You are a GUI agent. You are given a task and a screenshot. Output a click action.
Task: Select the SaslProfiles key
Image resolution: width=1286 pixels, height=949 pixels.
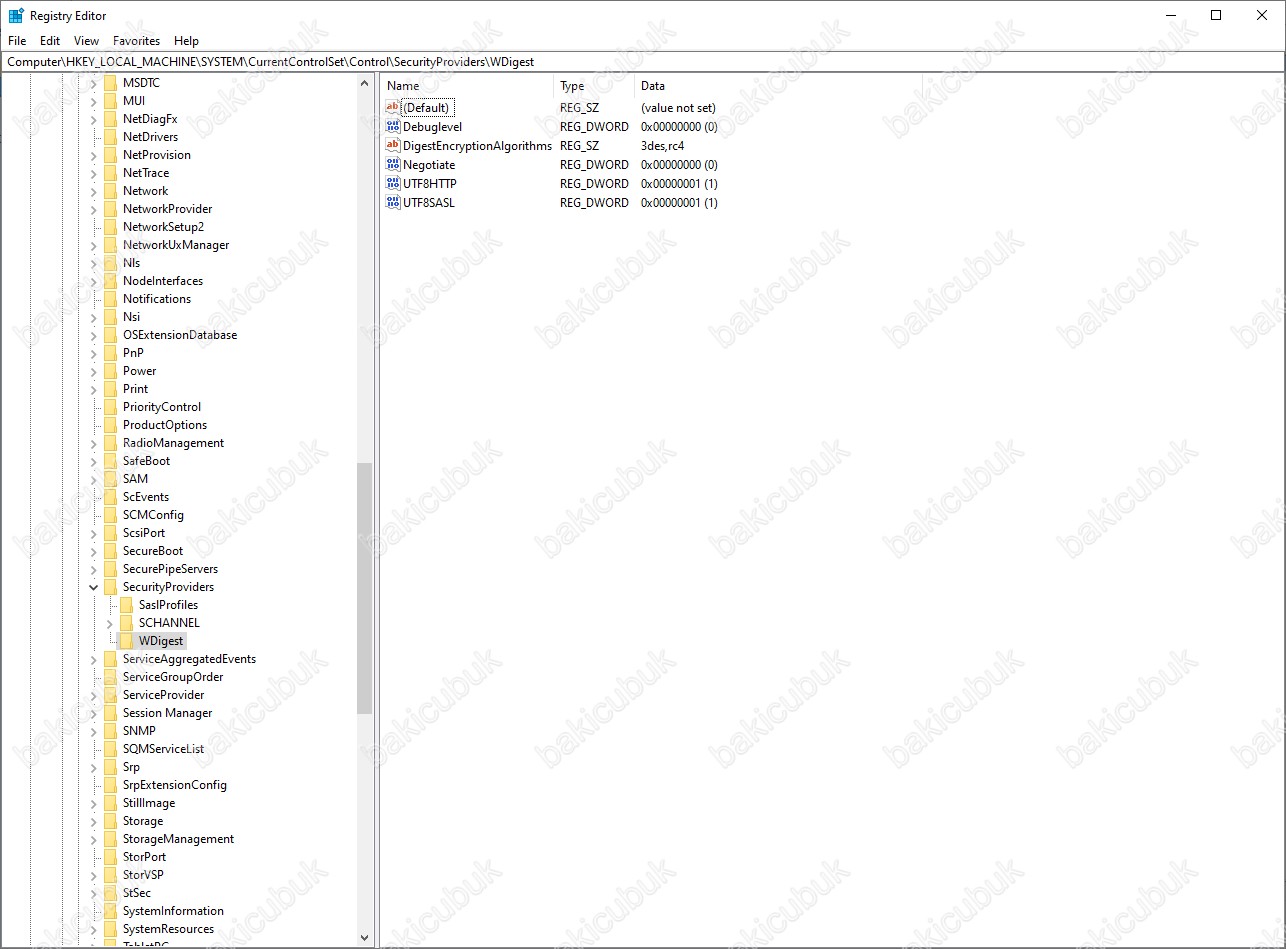click(x=168, y=605)
